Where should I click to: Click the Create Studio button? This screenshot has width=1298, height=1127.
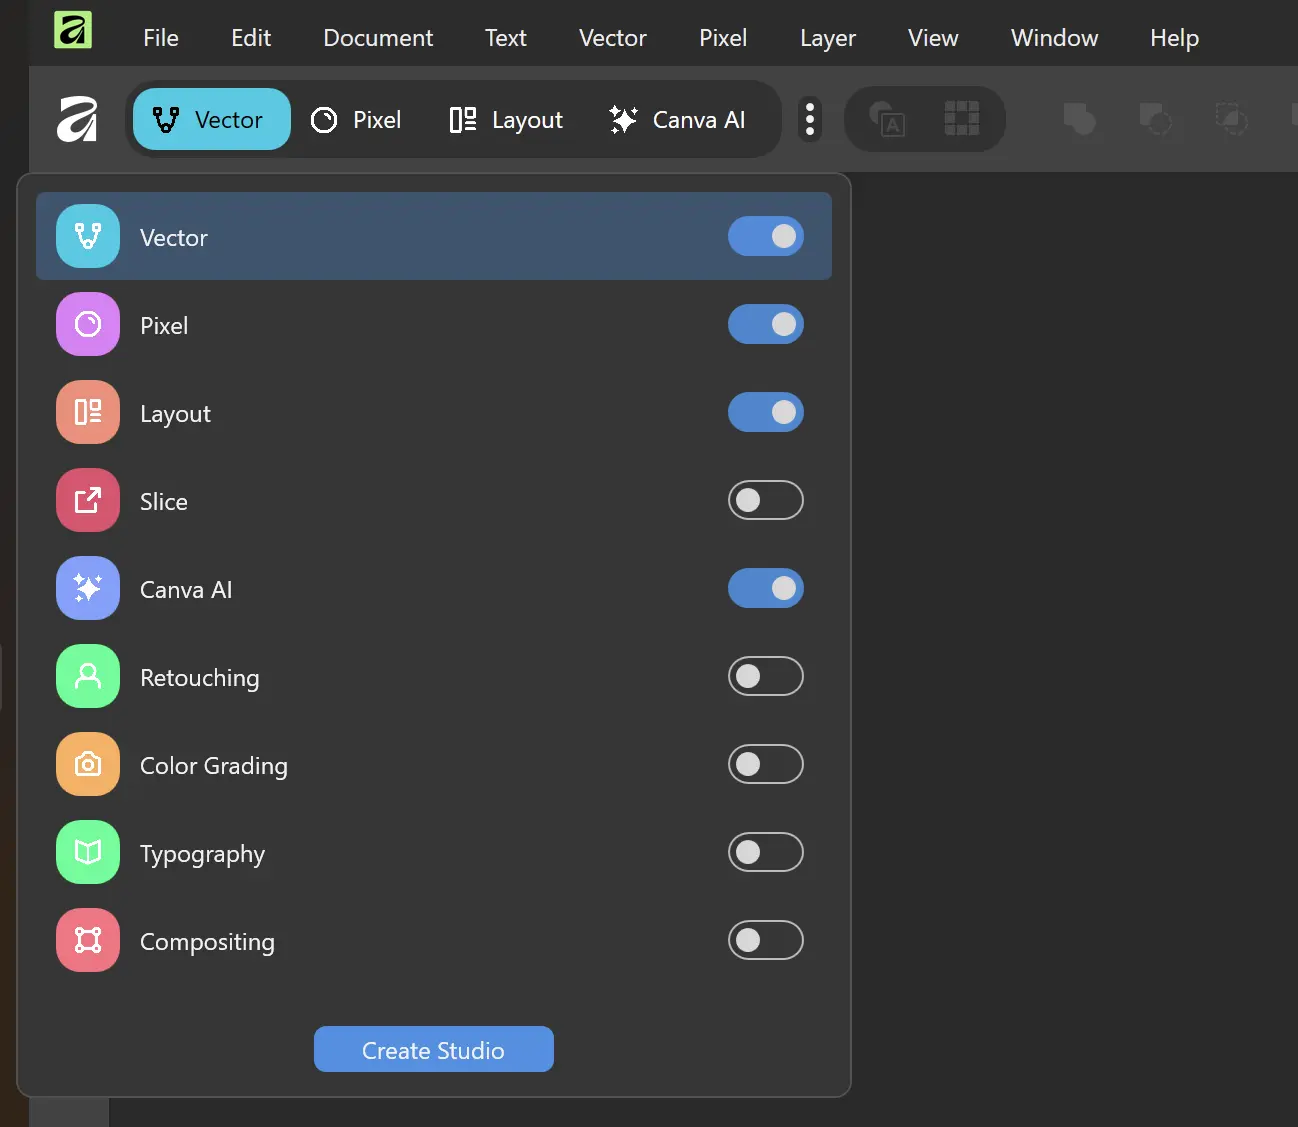(x=433, y=1049)
